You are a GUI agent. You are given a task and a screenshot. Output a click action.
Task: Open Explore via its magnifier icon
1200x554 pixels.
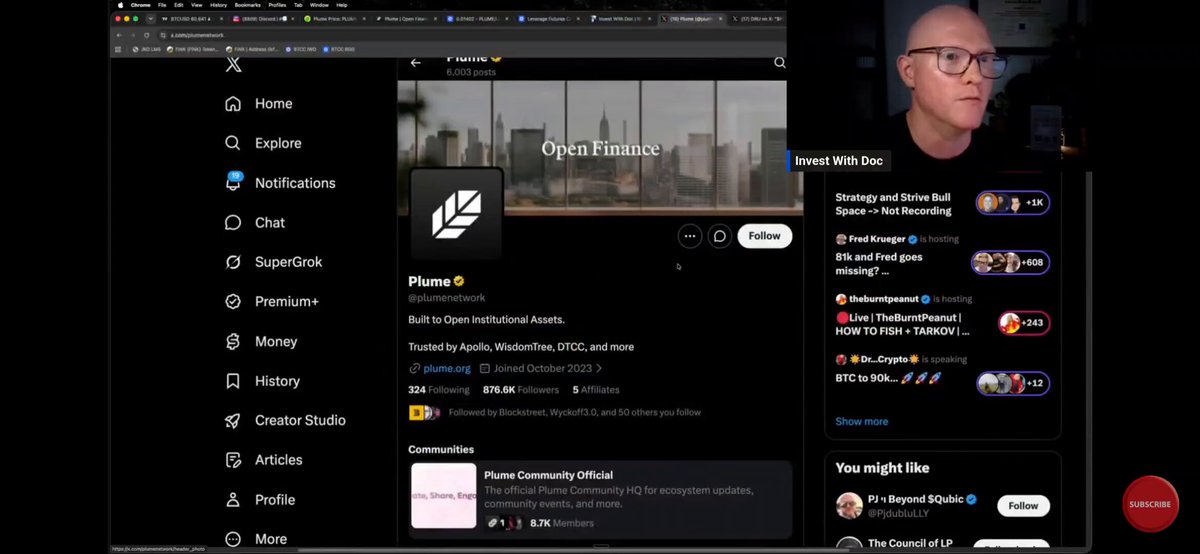pyautogui.click(x=233, y=143)
